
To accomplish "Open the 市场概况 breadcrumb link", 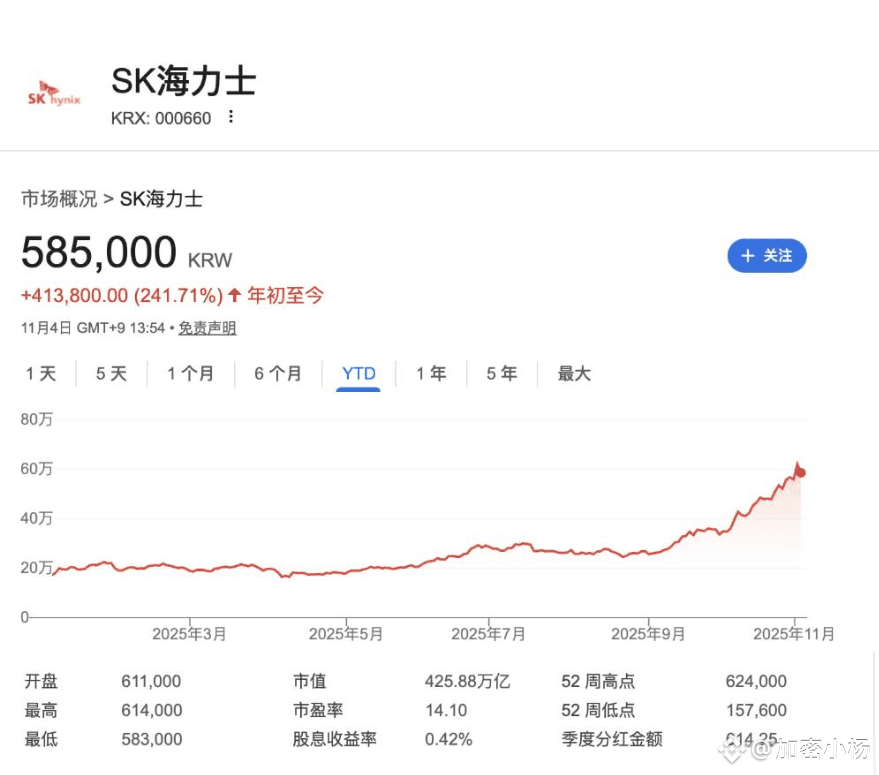I will 59,199.
